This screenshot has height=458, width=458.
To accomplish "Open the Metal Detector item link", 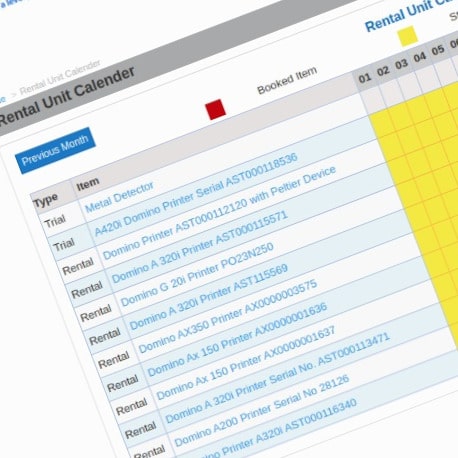I will (119, 197).
